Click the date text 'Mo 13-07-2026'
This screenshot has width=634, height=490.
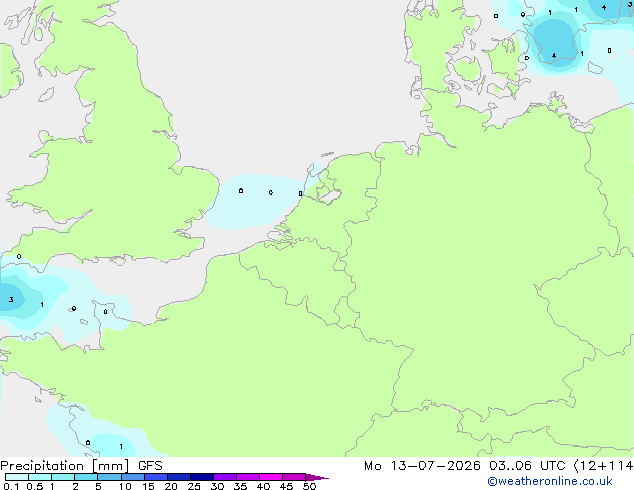click(x=422, y=466)
